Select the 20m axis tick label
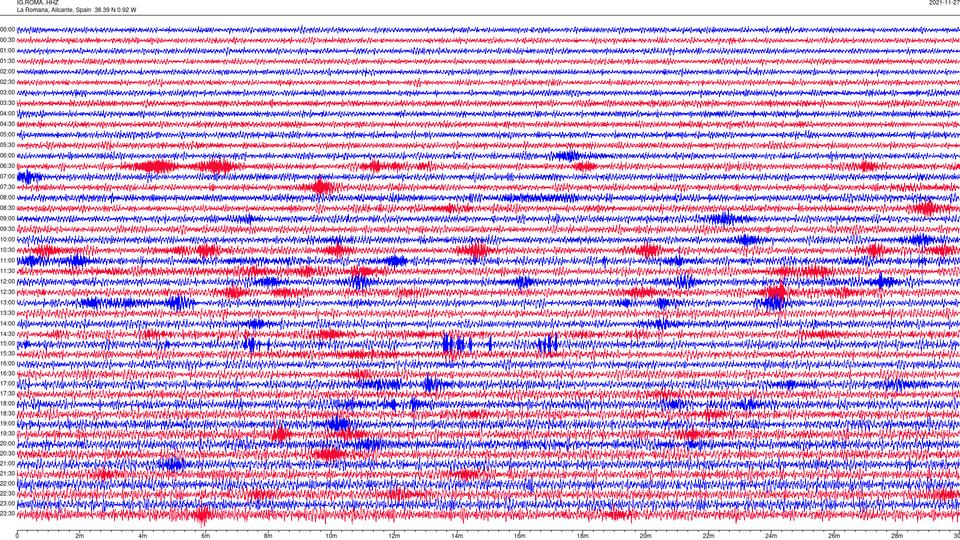 coord(645,536)
